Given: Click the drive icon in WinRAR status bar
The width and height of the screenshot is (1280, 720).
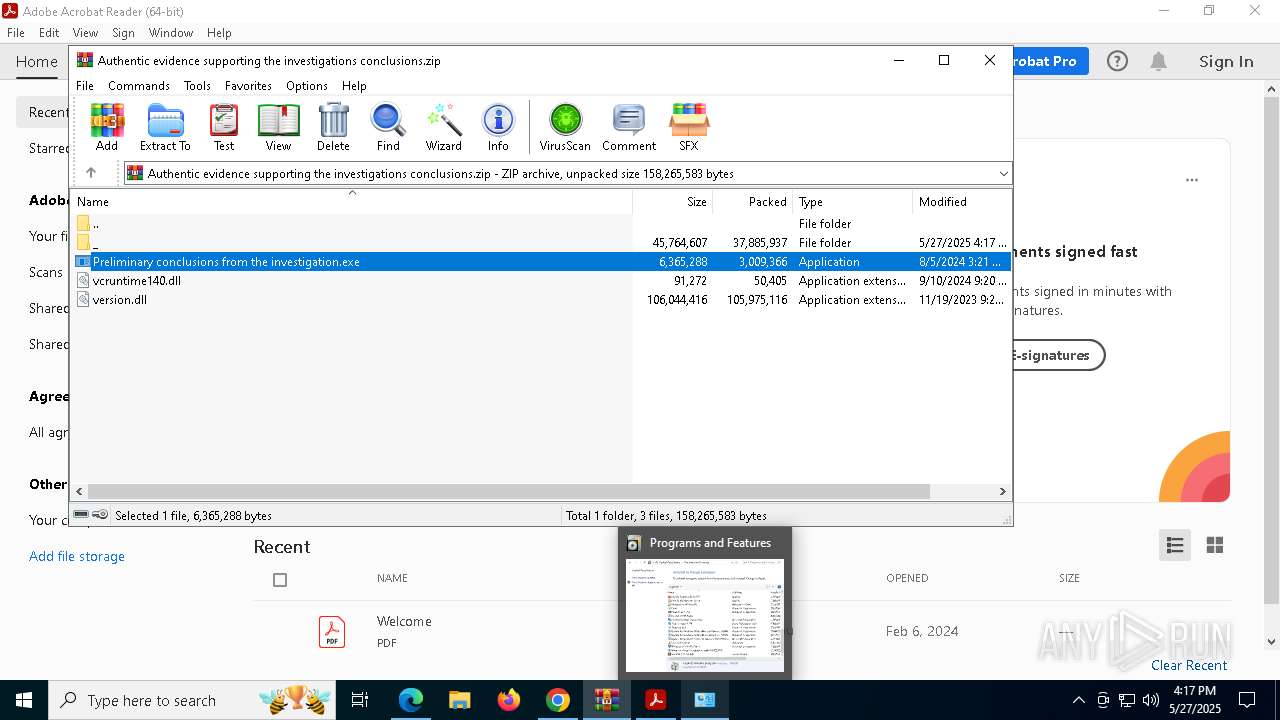Looking at the screenshot, I should [82, 515].
